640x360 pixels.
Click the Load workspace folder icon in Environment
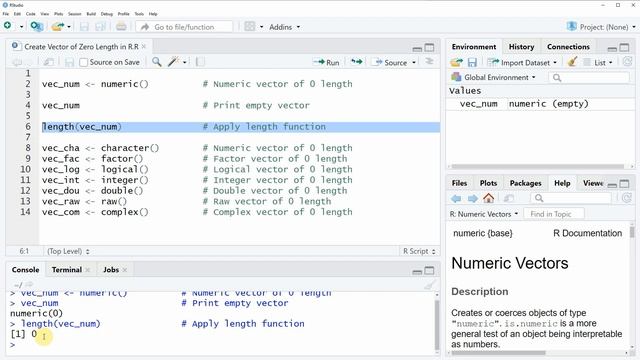(x=456, y=62)
